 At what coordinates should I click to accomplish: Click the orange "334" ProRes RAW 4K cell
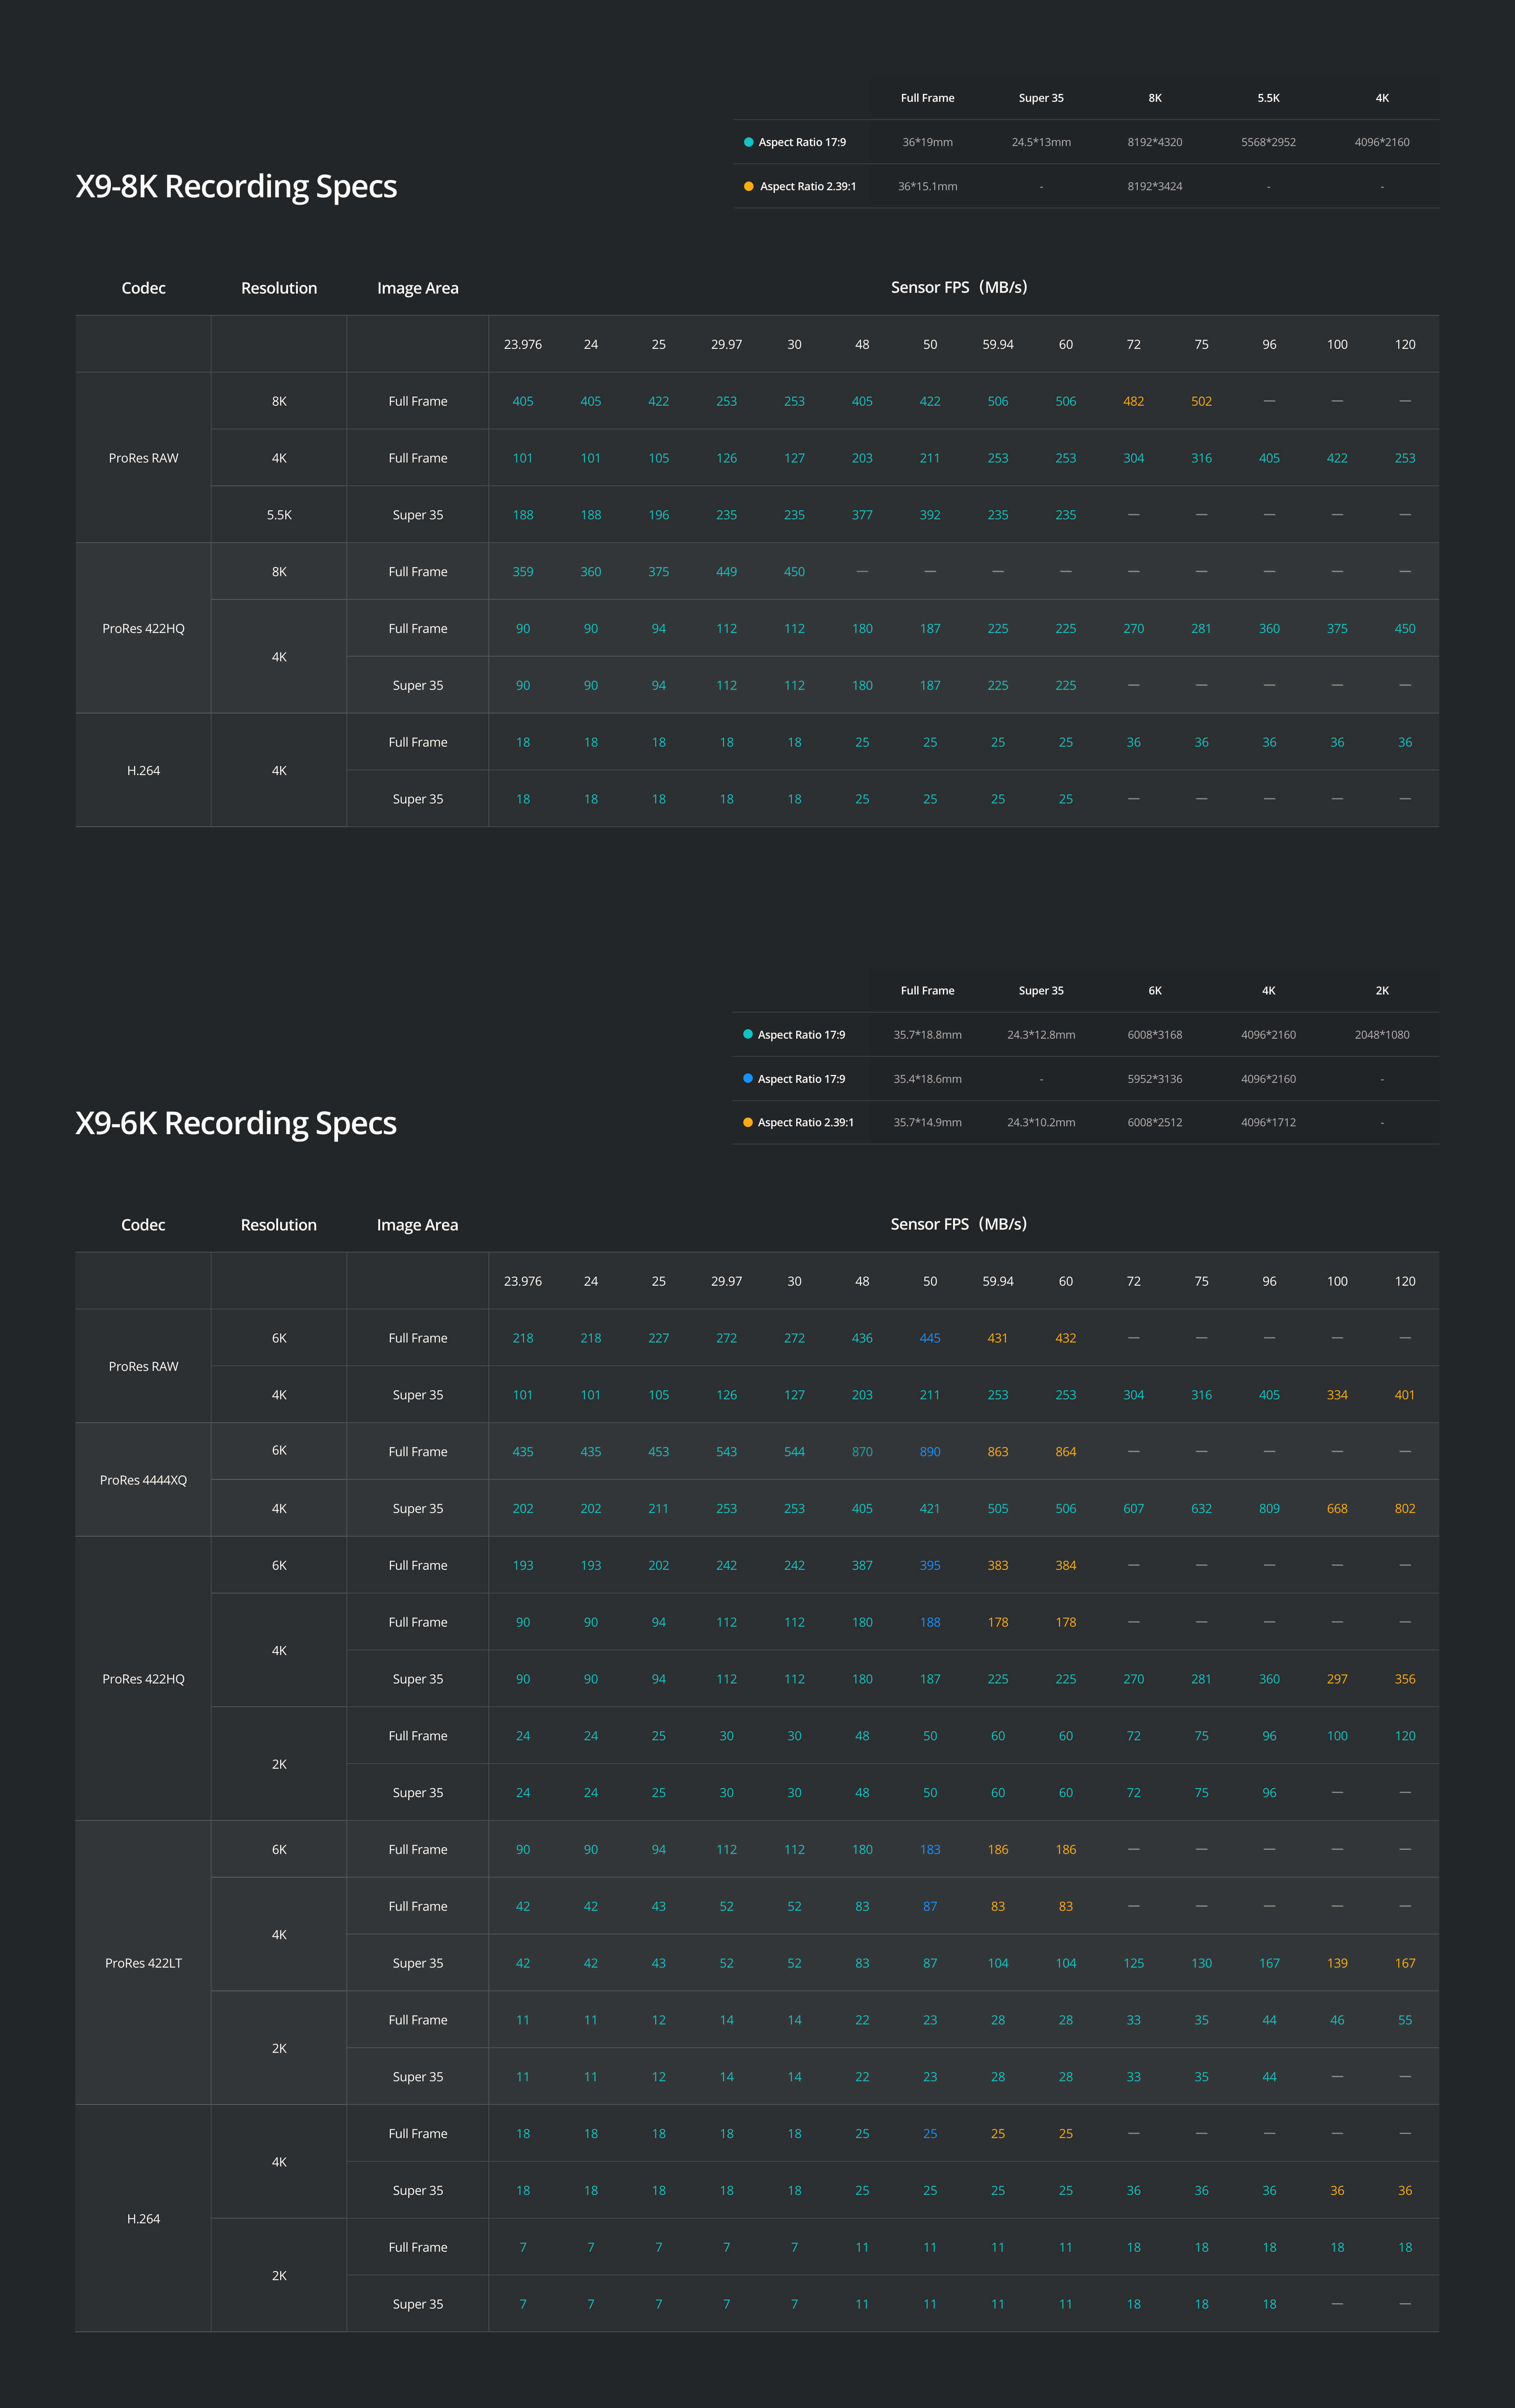coord(1337,1395)
